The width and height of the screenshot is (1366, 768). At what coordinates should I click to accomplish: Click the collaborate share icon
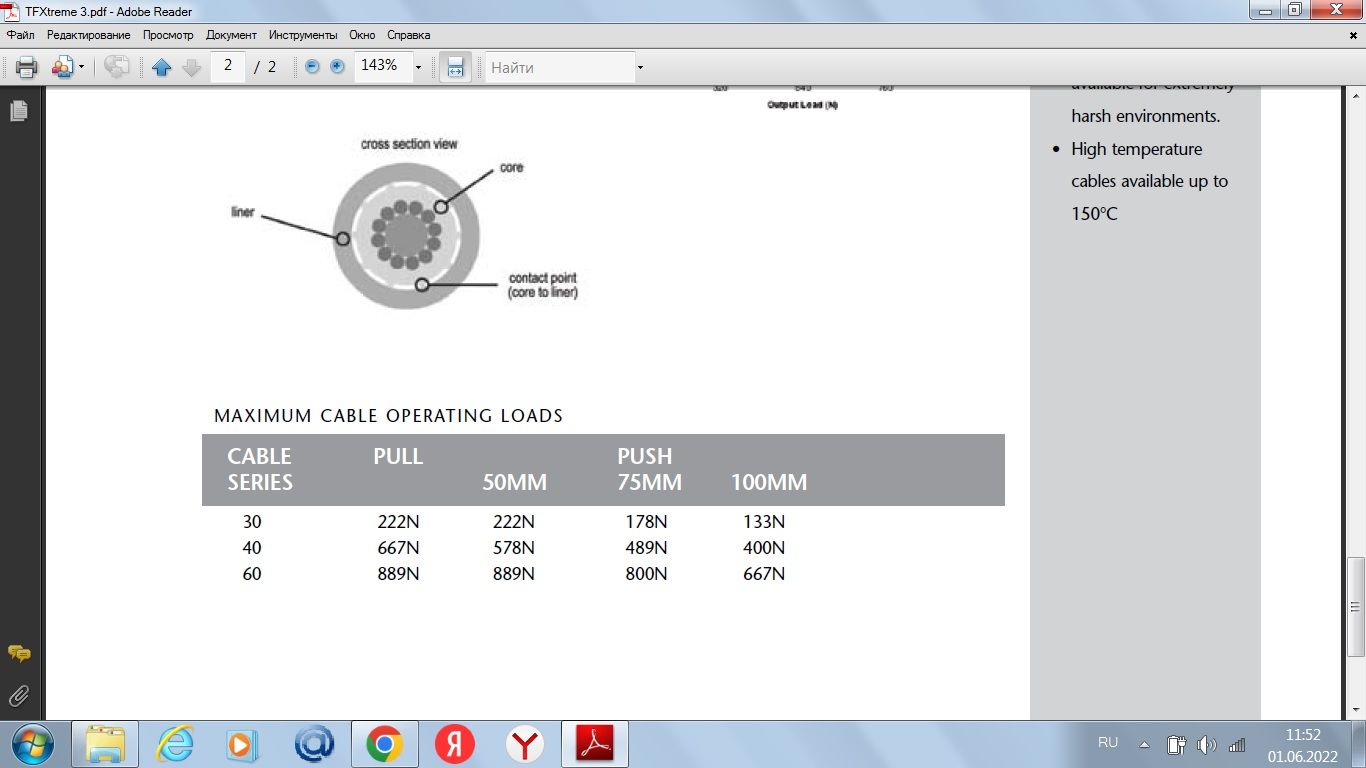tap(62, 67)
